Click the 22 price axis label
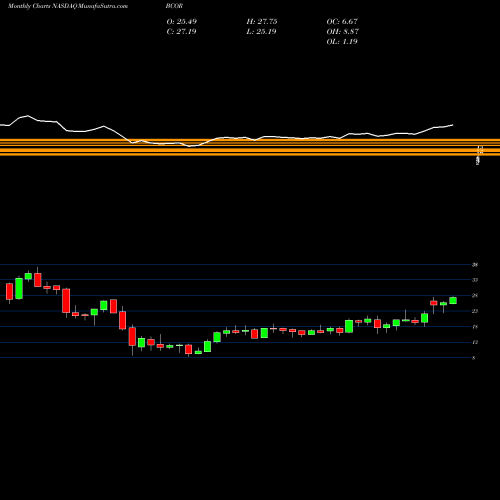Viewport: 500px width, 500px height. click(x=475, y=311)
